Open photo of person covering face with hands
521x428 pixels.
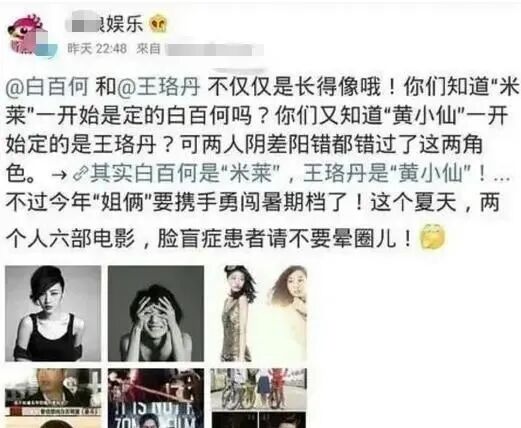point(156,314)
